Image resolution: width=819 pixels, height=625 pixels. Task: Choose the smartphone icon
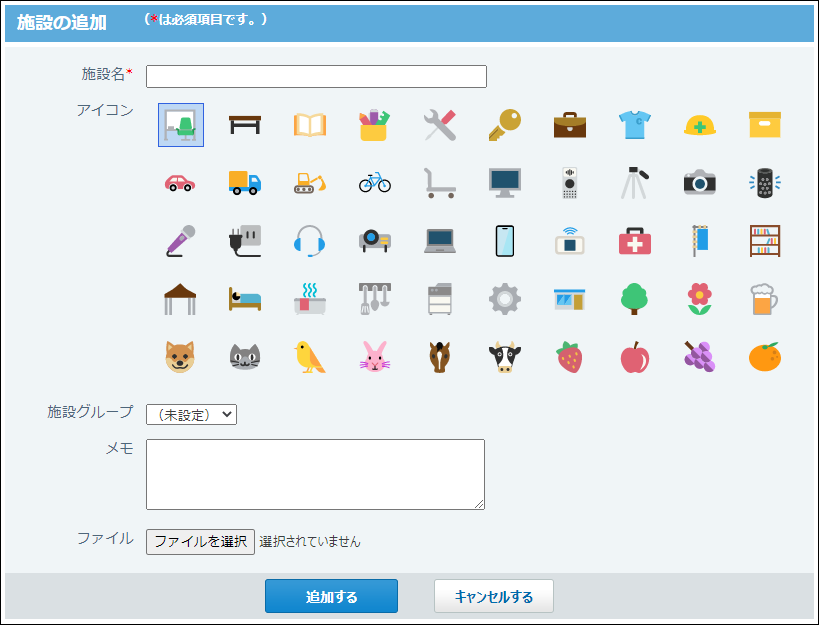(x=505, y=241)
